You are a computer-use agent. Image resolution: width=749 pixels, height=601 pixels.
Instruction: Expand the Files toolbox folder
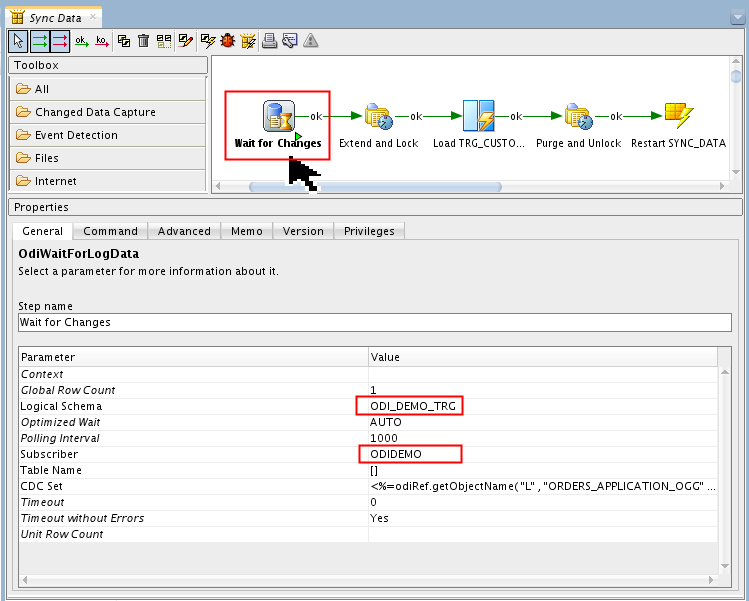[x=108, y=158]
